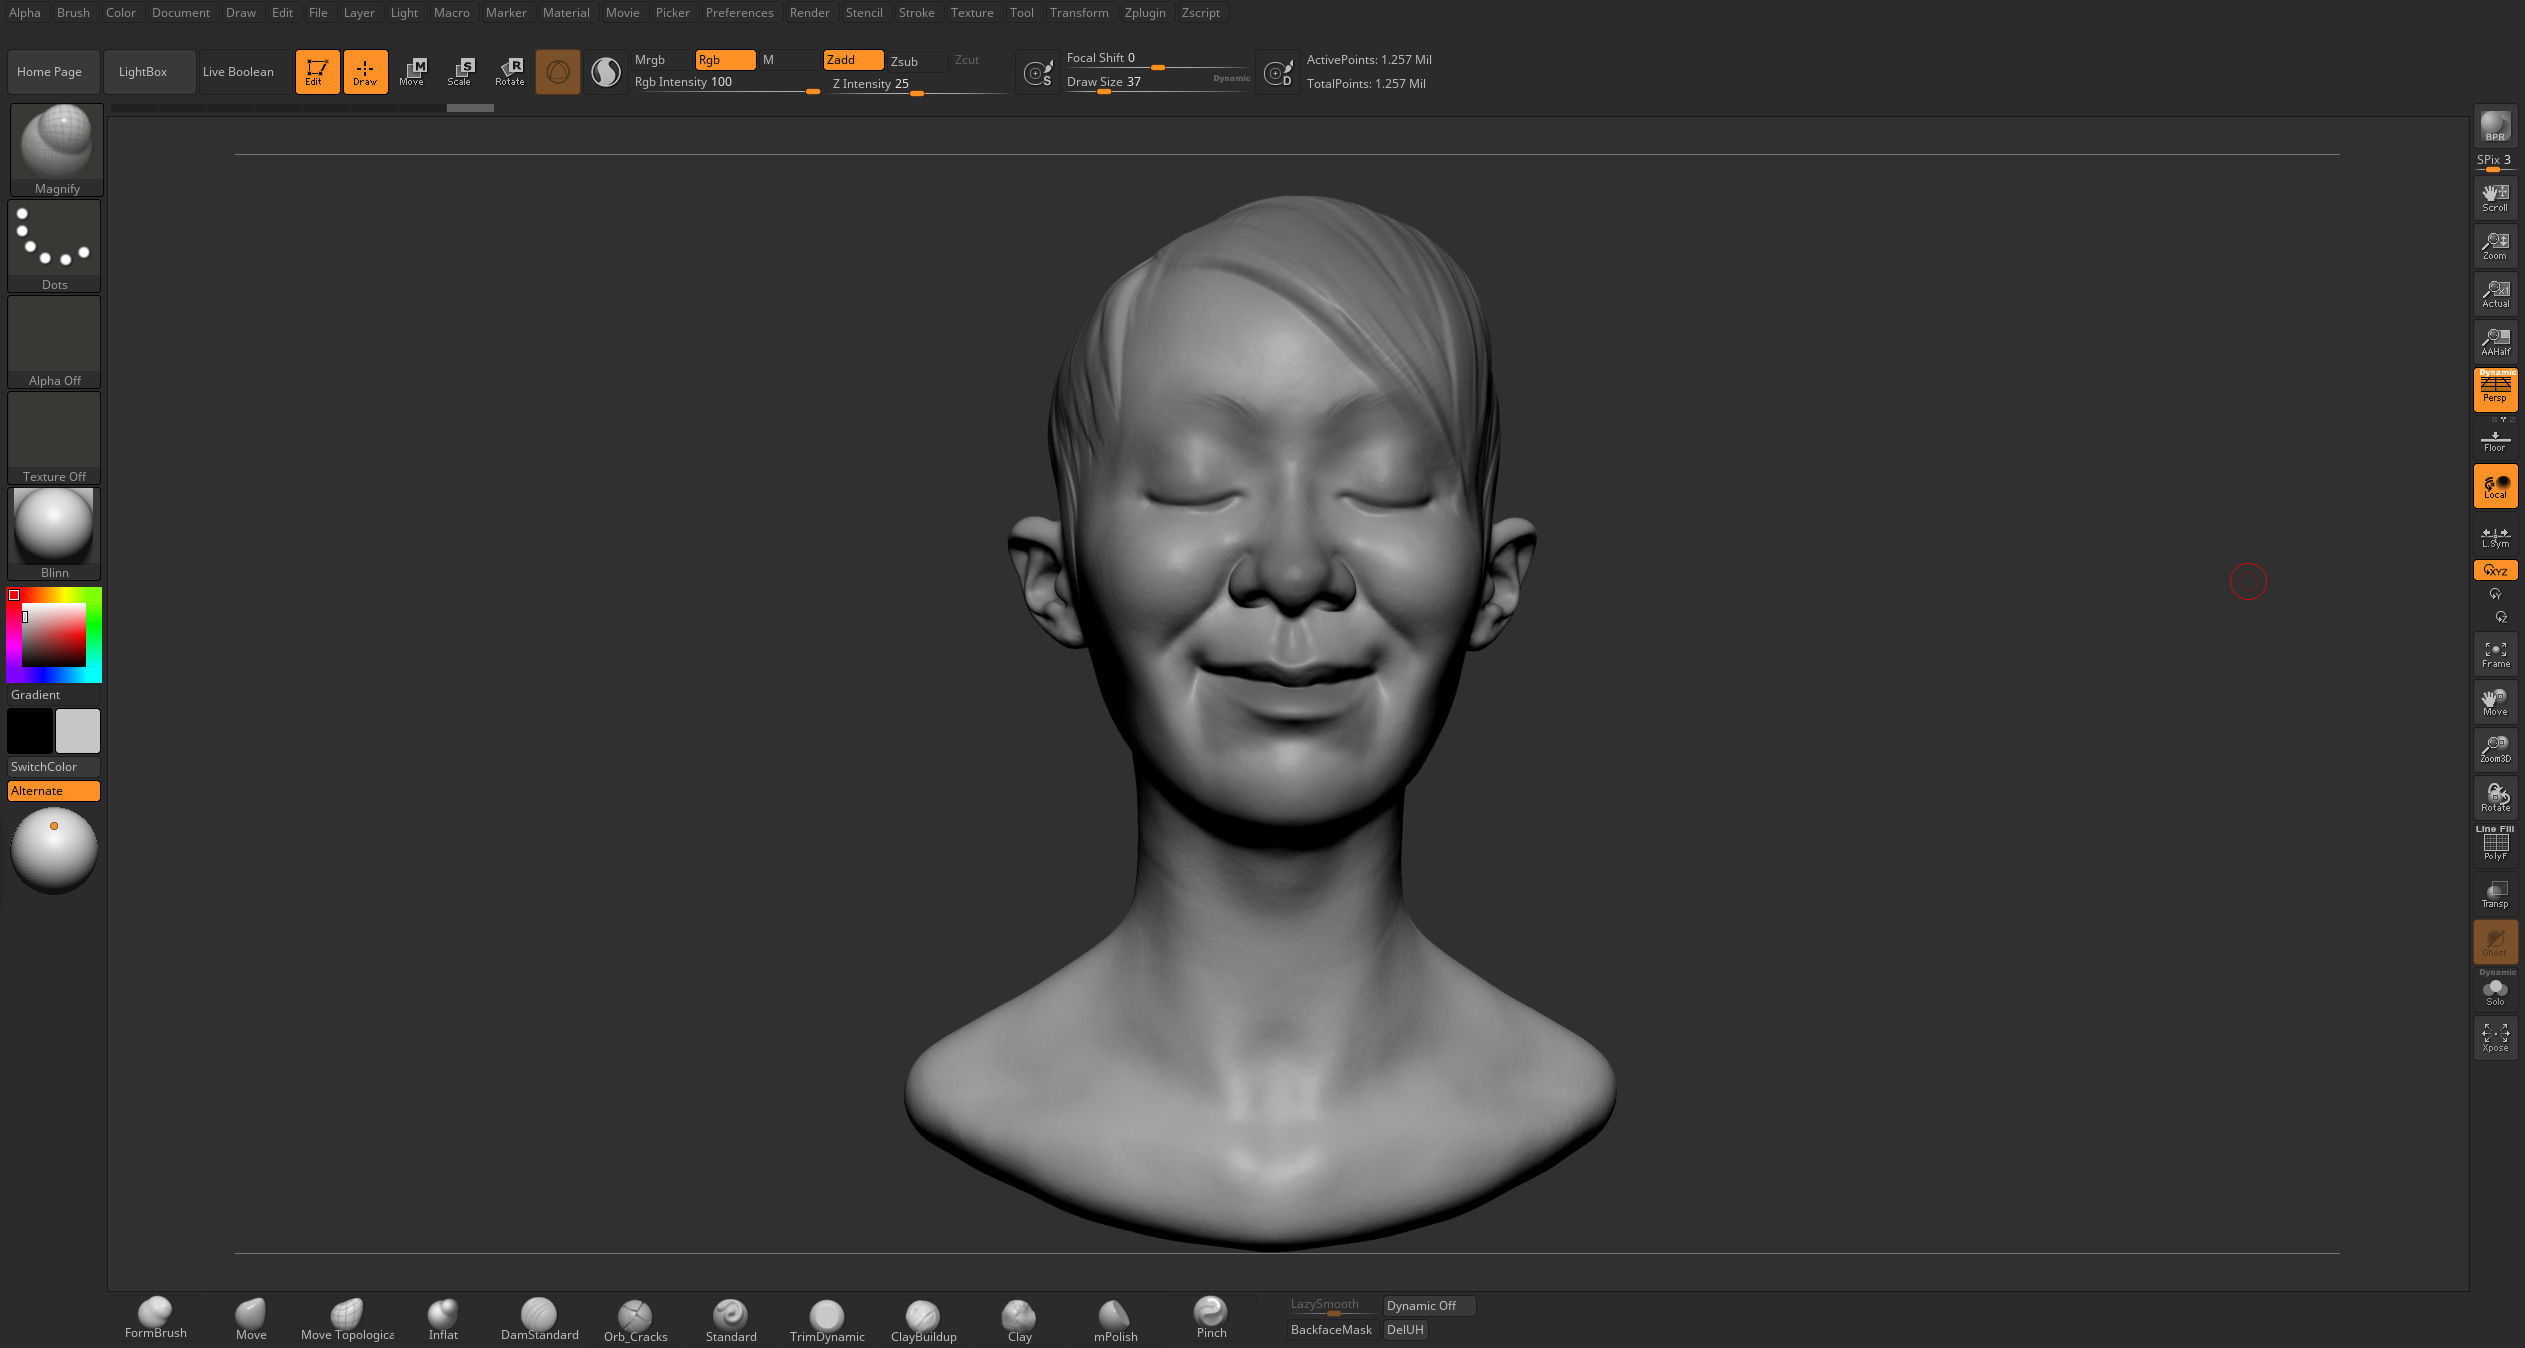Screen dimensions: 2525x1348
Task: Enable Zsub mode
Action: 916,61
